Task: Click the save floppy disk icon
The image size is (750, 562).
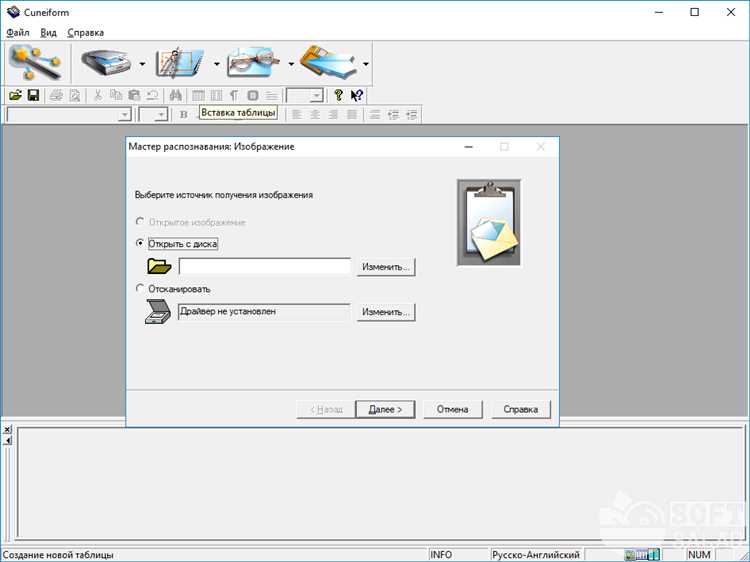Action: 33,95
